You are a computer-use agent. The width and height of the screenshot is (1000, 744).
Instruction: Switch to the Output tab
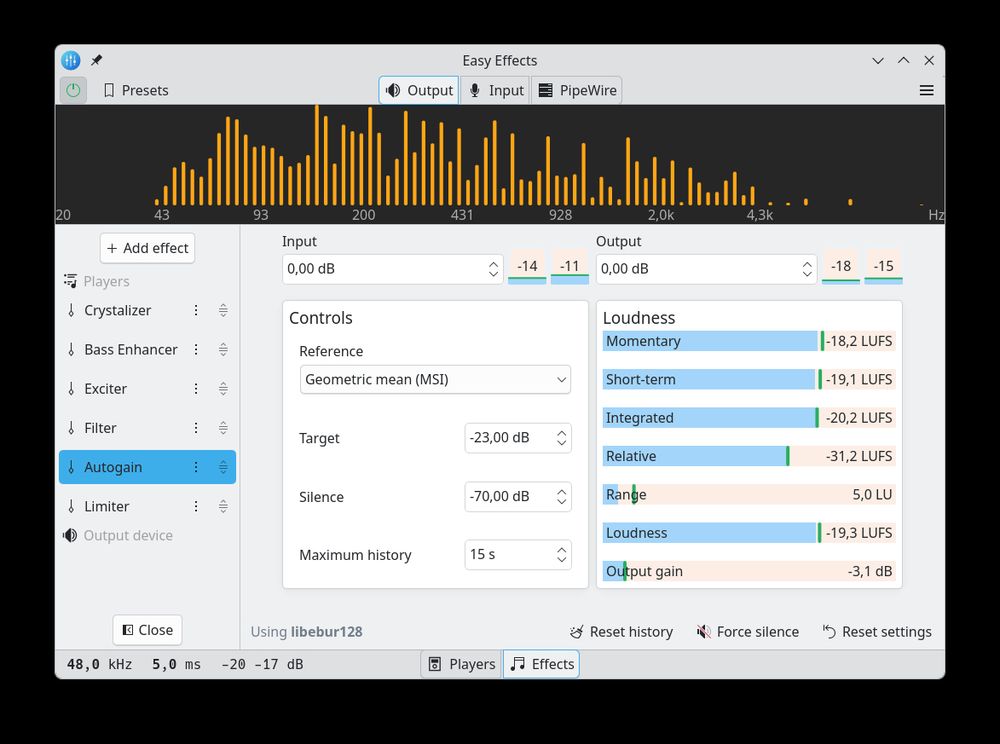pos(419,90)
